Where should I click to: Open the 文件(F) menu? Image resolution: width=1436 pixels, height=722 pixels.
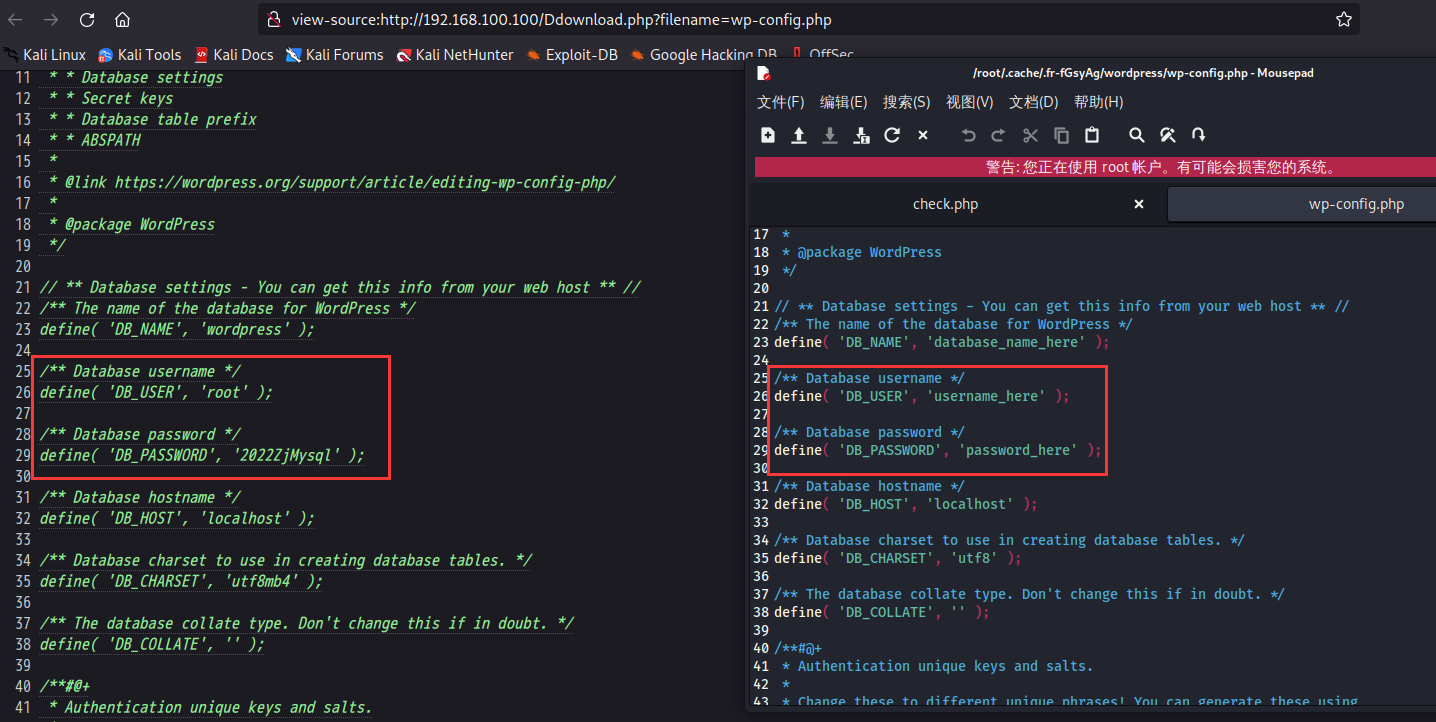[781, 102]
